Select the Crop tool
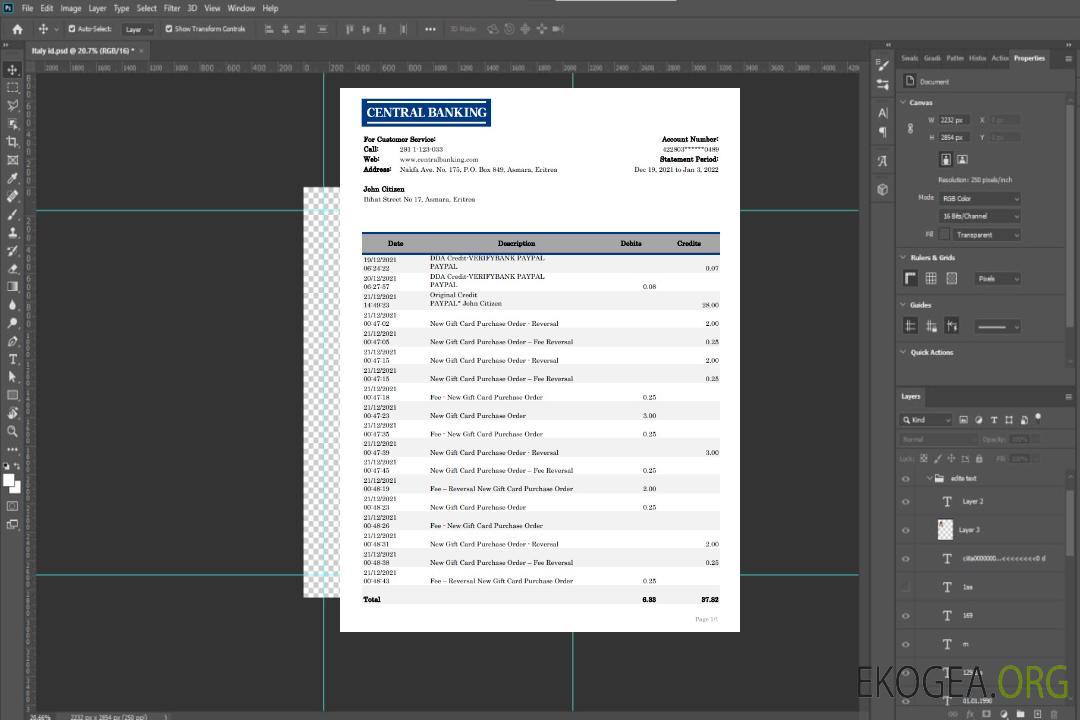The image size is (1080, 720). (13, 142)
